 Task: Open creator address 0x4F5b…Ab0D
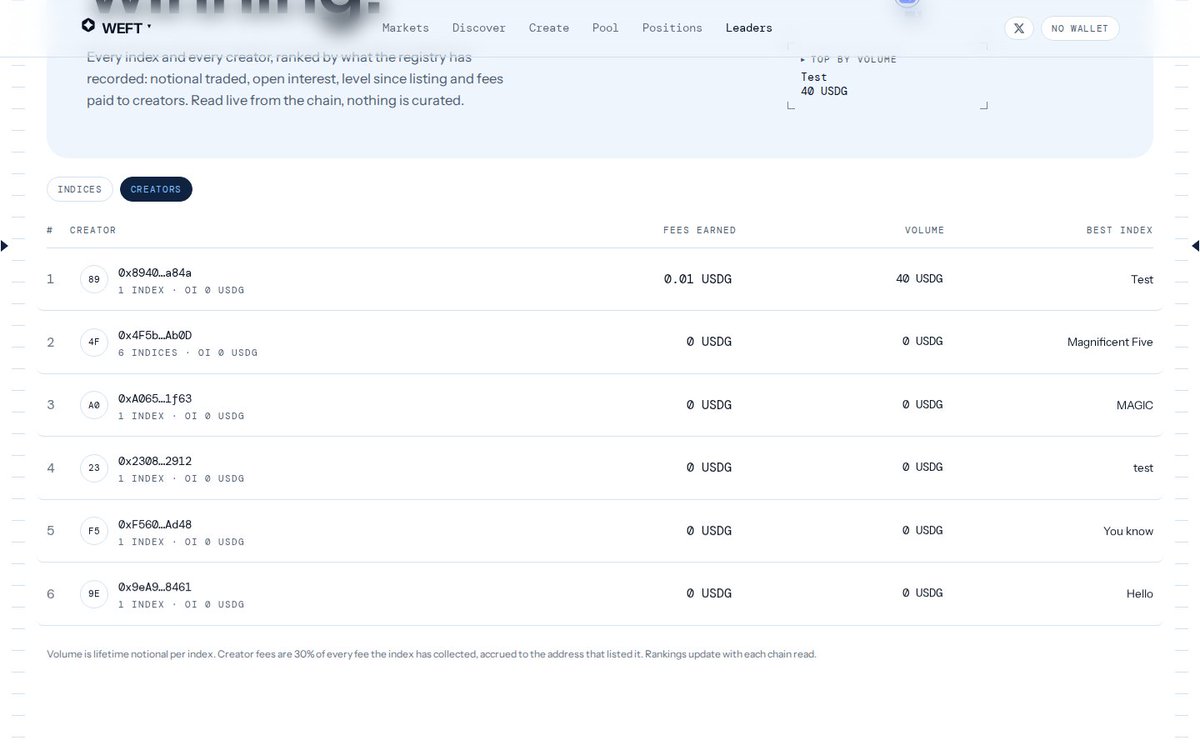tap(155, 335)
